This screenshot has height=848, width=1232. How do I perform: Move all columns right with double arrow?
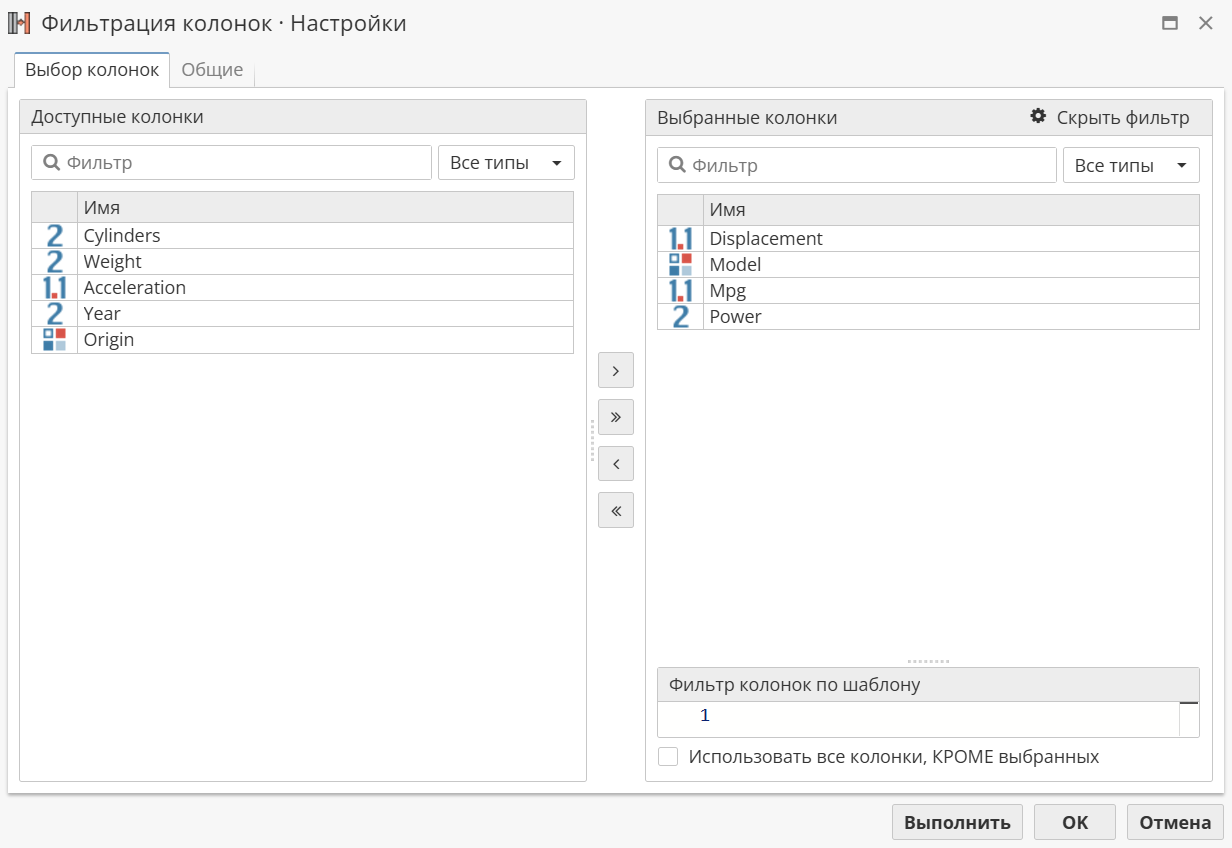[615, 417]
